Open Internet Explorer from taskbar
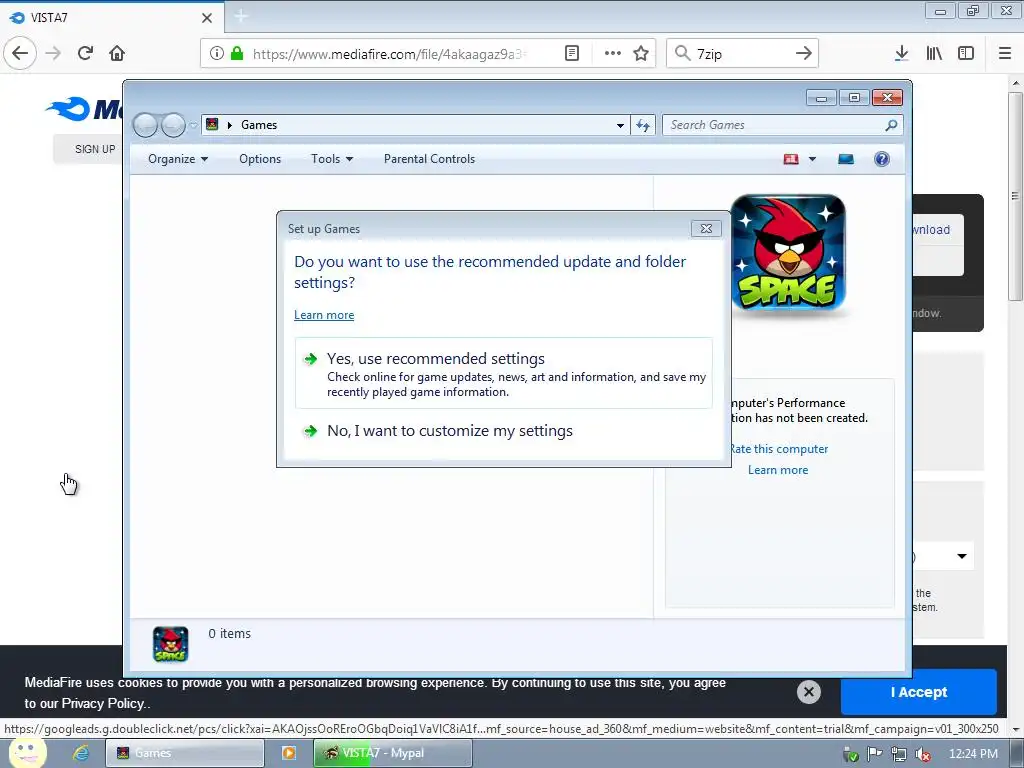 [80, 753]
